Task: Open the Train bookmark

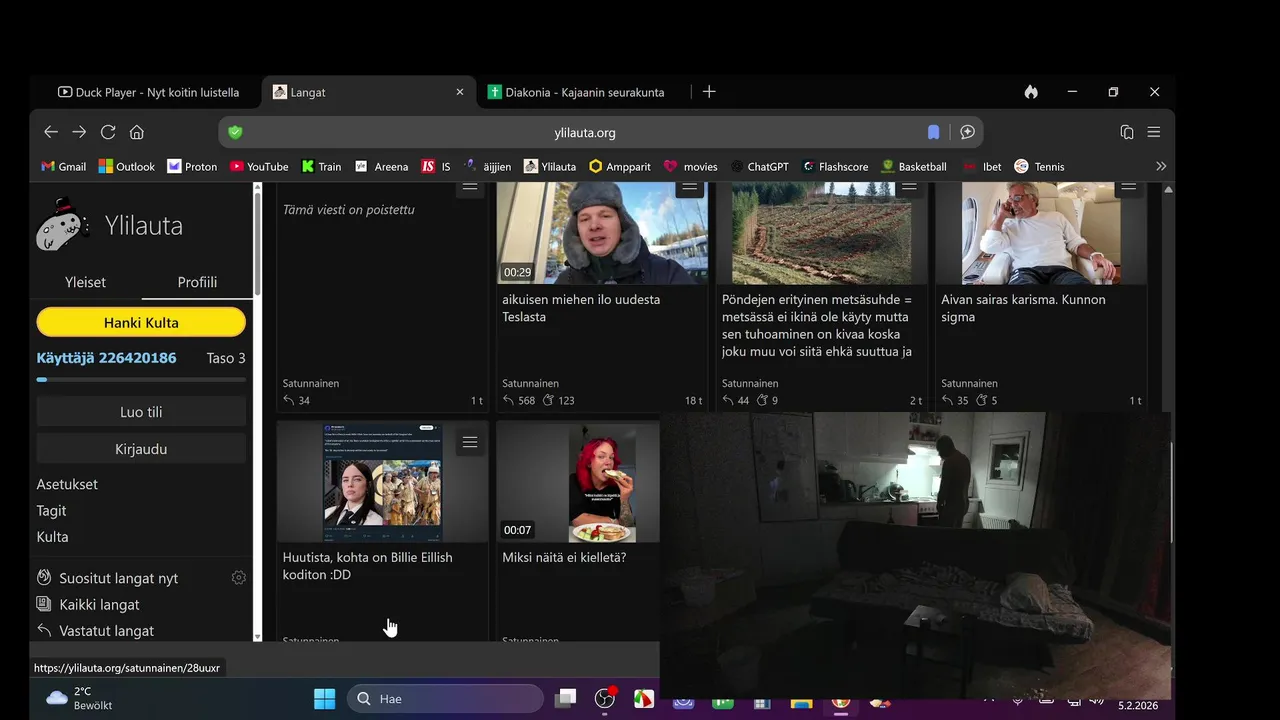Action: pos(321,167)
